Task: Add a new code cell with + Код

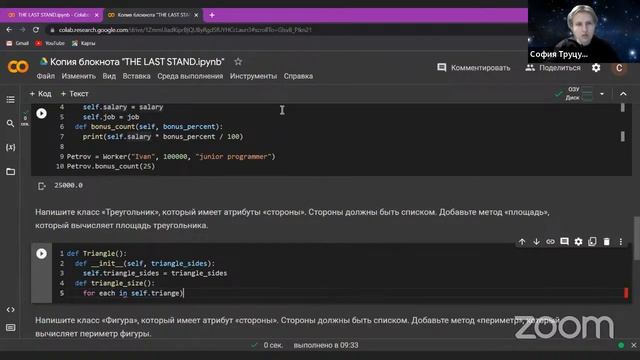Action: (40, 94)
